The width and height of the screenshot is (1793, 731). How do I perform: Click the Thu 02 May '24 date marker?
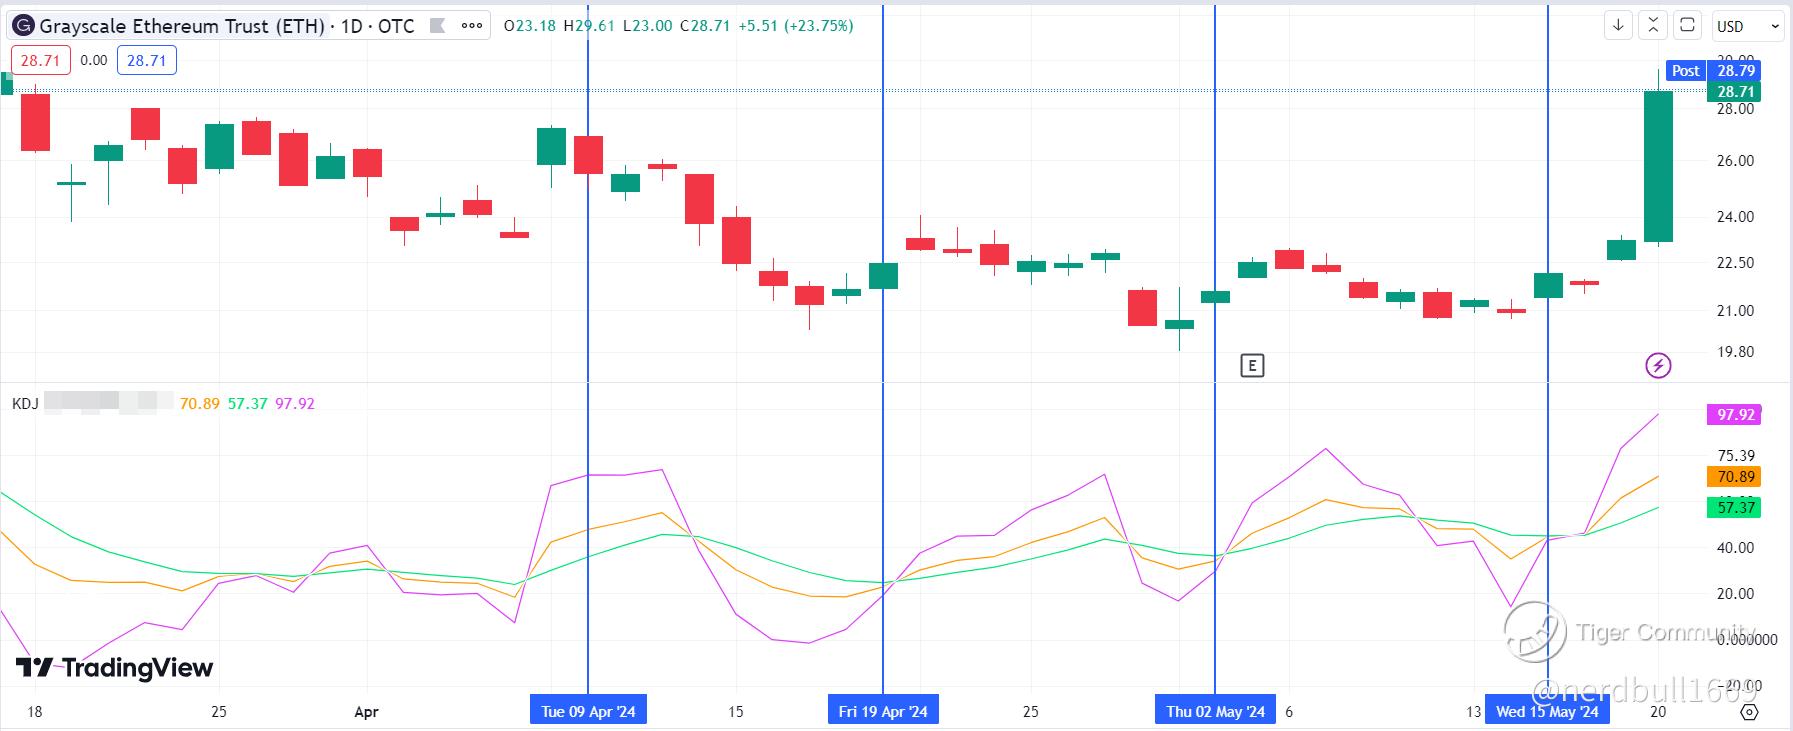(x=1215, y=711)
